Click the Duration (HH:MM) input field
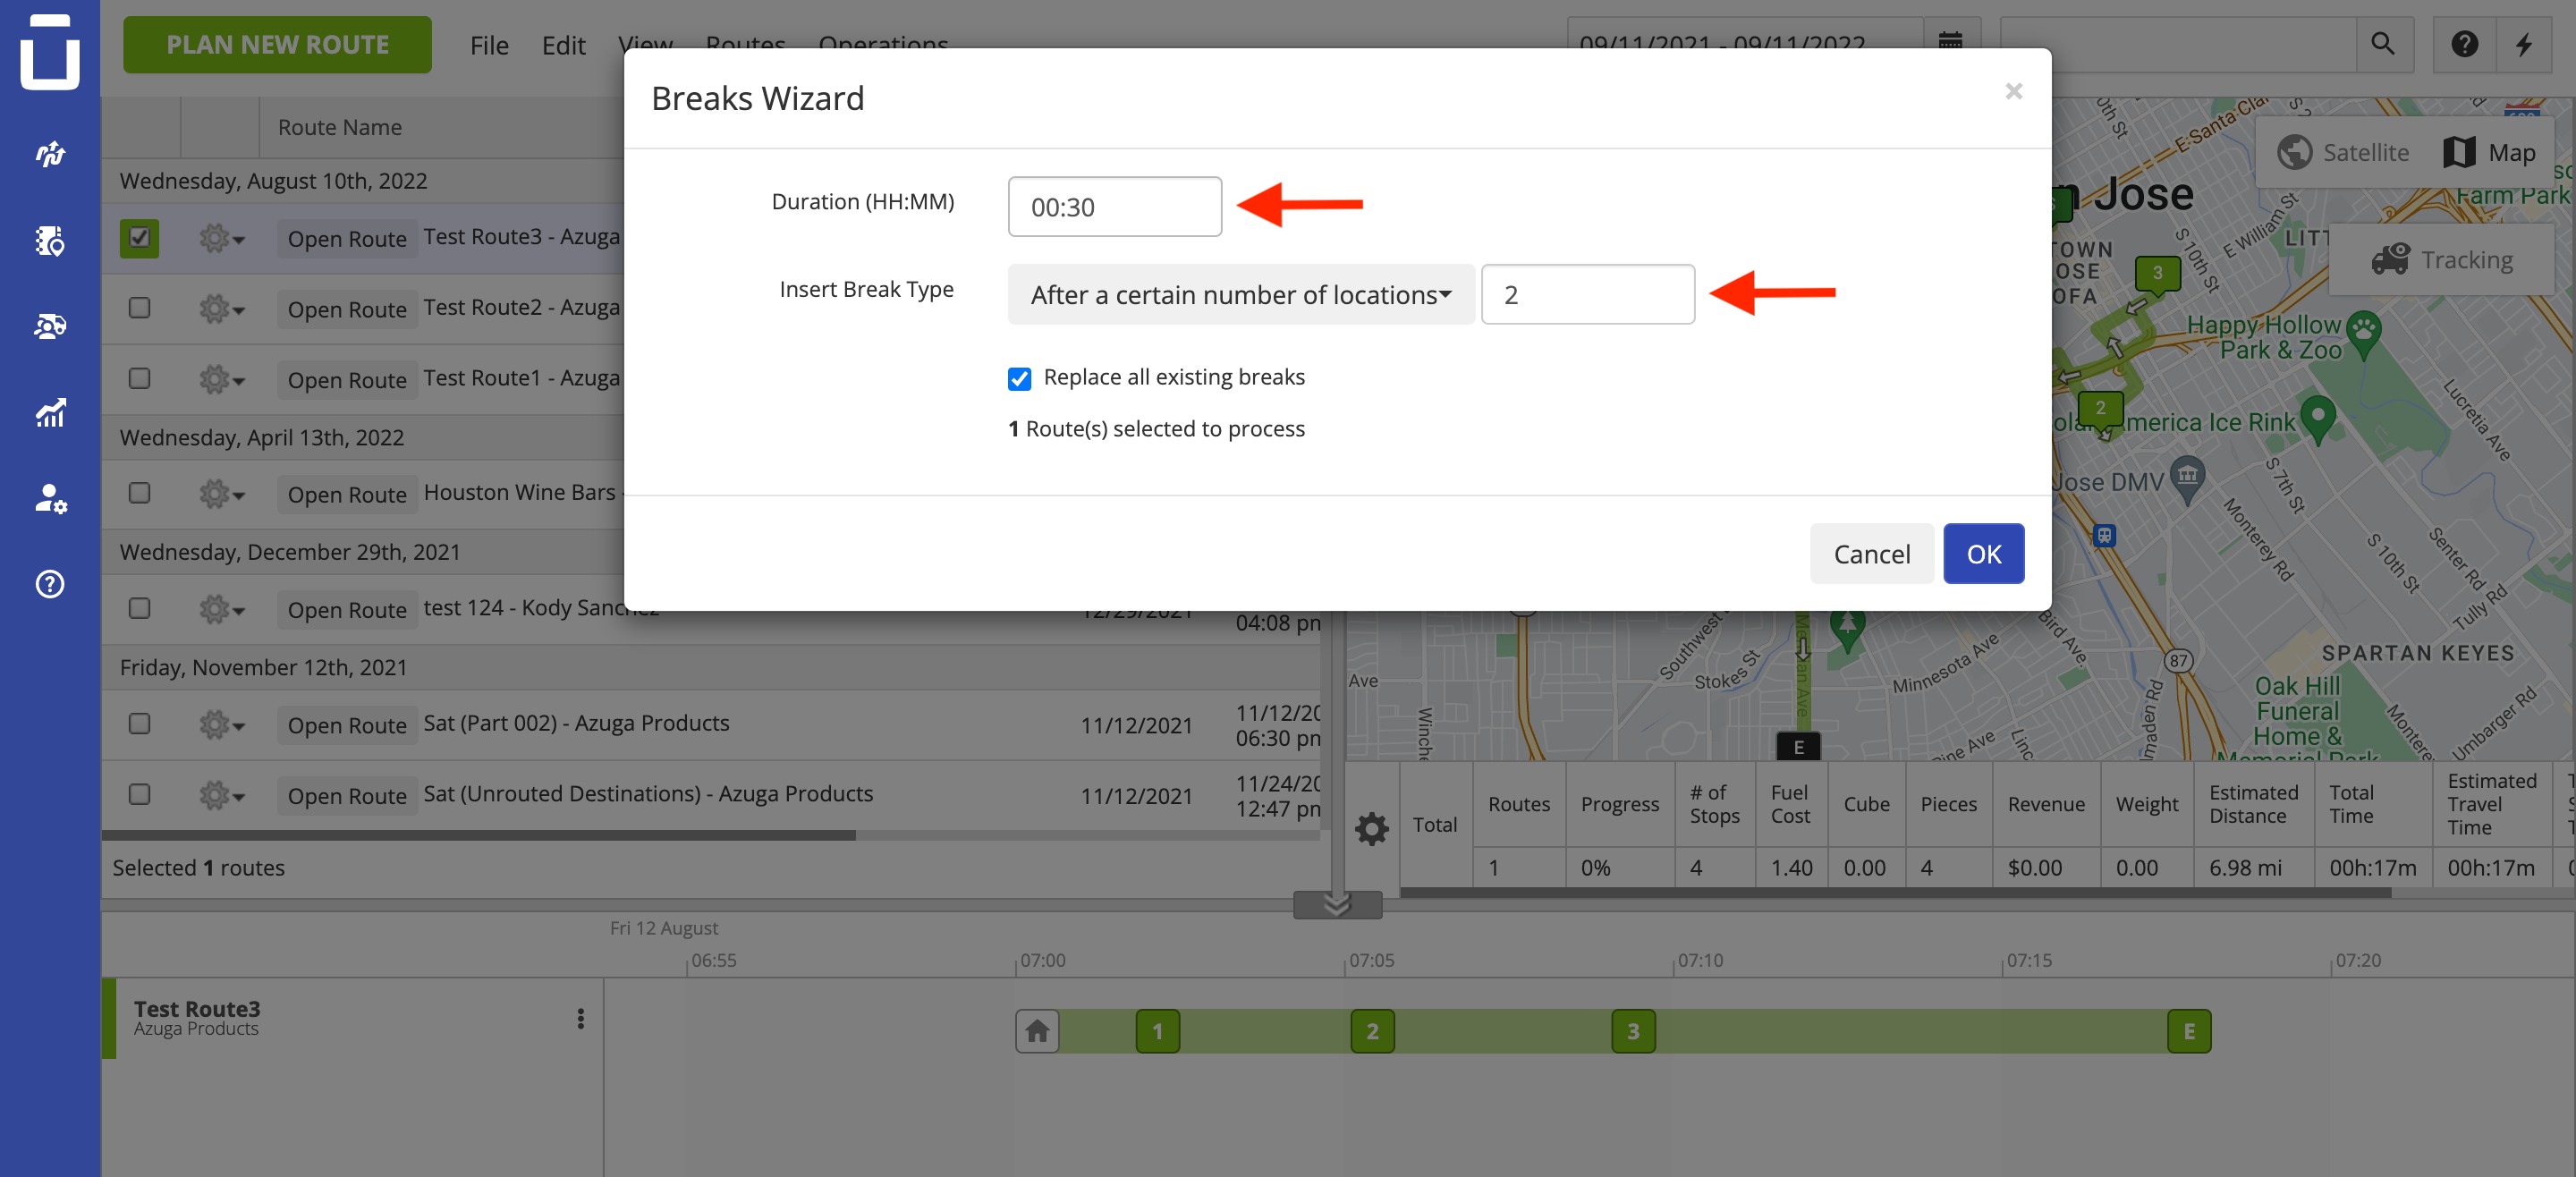Image resolution: width=2576 pixels, height=1177 pixels. point(1114,206)
